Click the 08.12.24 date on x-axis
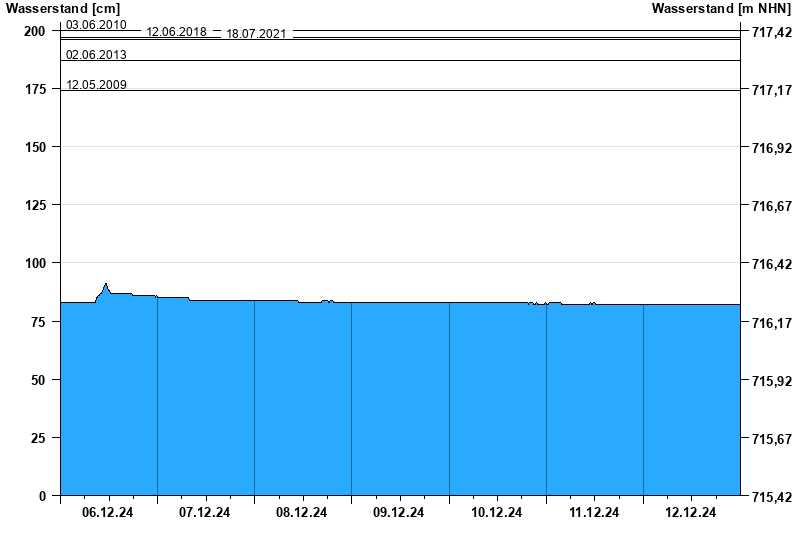 click(302, 512)
